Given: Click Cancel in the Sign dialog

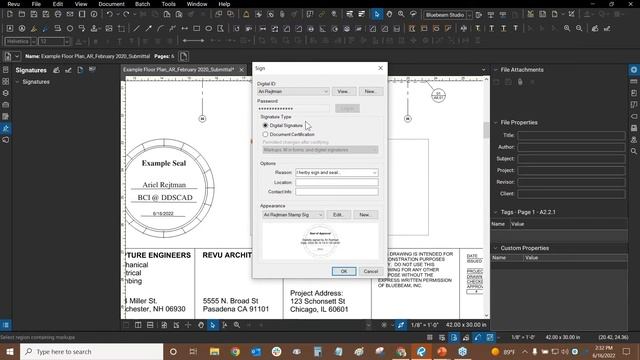Looking at the screenshot, I should [x=371, y=271].
